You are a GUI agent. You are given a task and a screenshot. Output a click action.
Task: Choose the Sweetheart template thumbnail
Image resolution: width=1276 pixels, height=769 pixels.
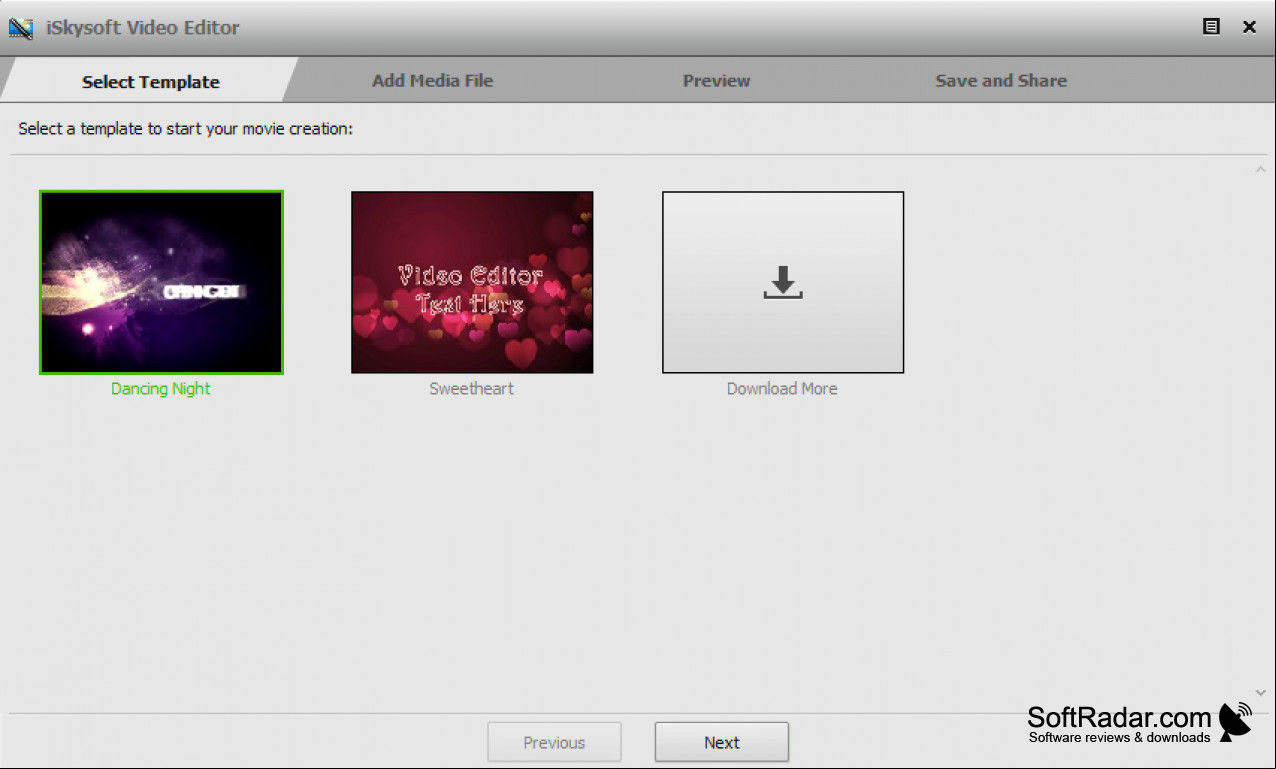(x=472, y=282)
